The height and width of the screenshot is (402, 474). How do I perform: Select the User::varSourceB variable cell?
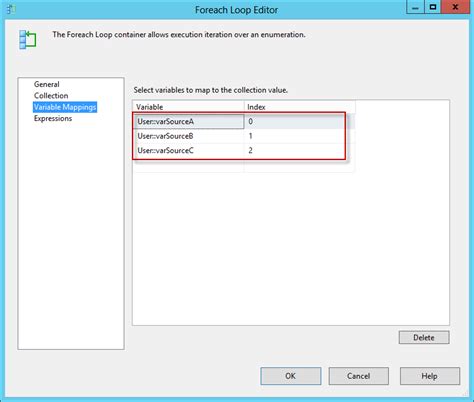click(189, 136)
